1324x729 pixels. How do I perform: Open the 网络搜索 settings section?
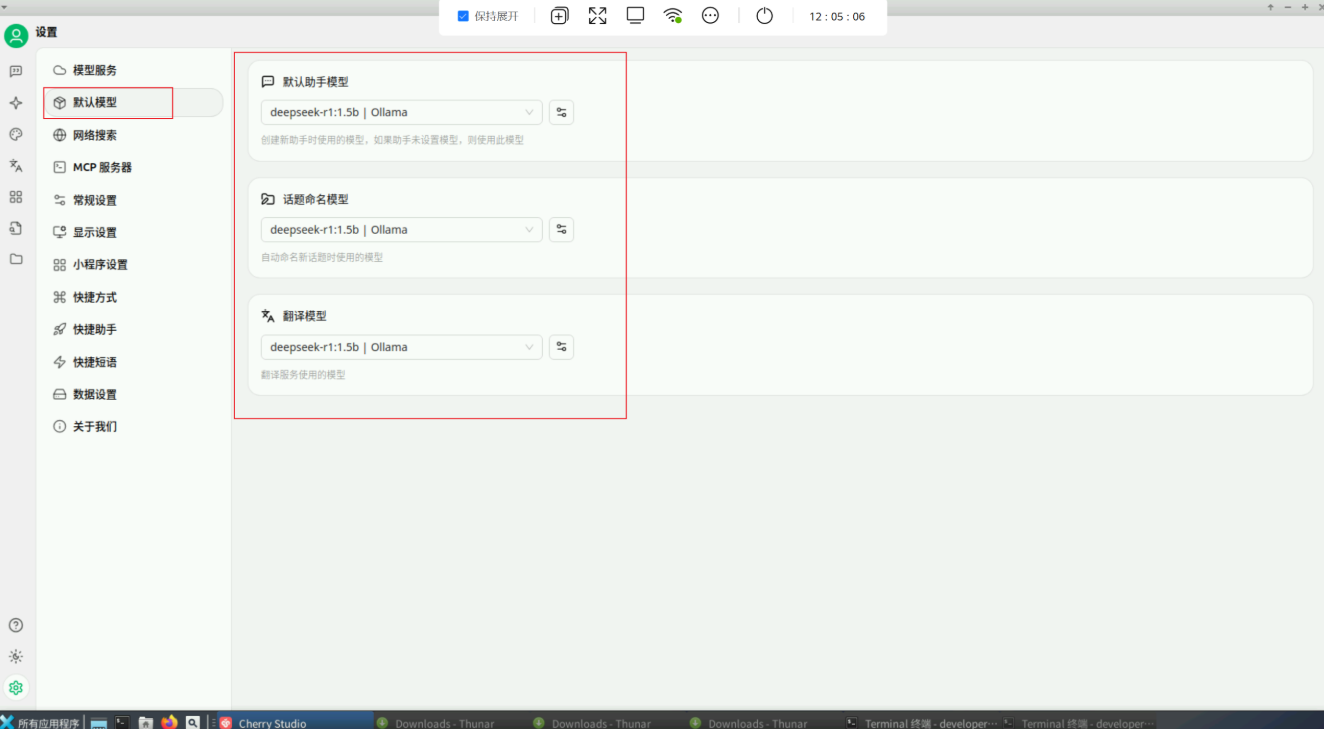pyautogui.click(x=133, y=135)
